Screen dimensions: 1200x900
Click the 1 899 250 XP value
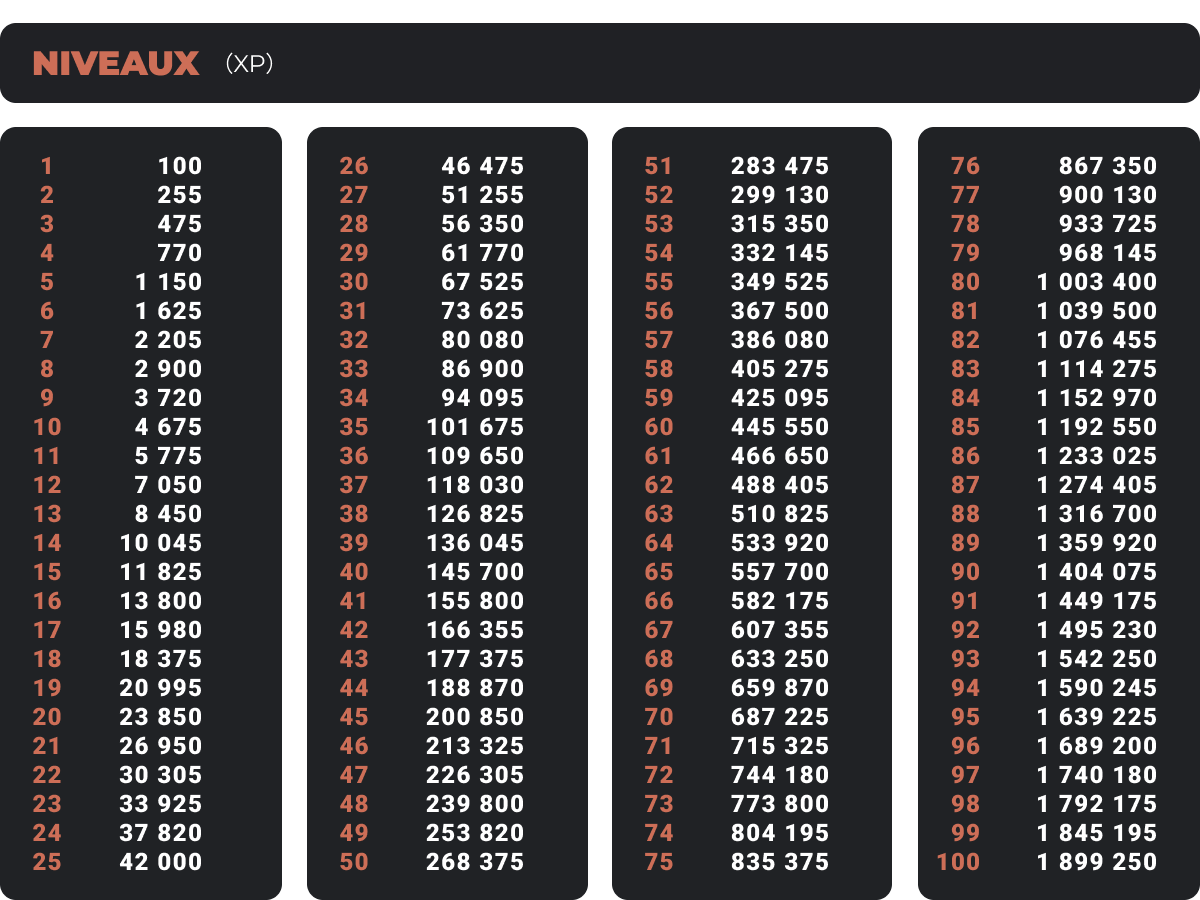(1096, 862)
